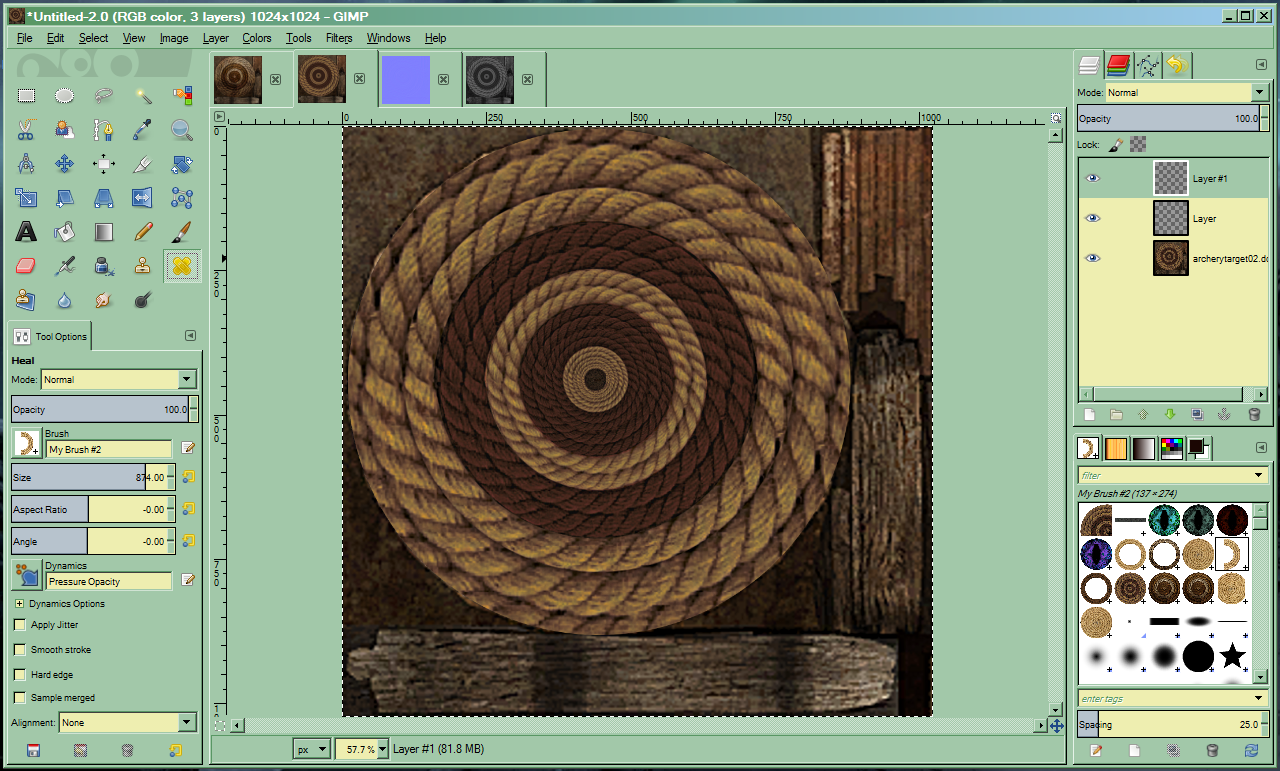Image resolution: width=1280 pixels, height=771 pixels.
Task: Activate the Zoom tool
Action: [x=181, y=130]
